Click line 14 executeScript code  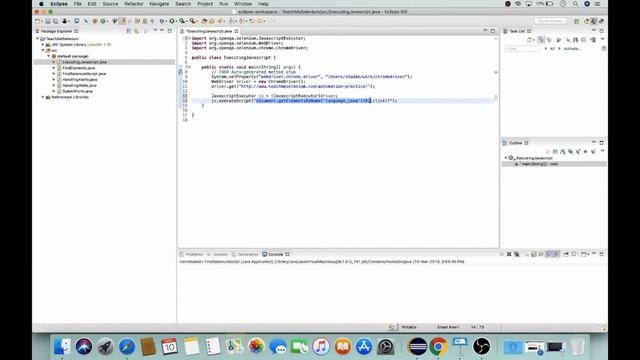[x=304, y=100]
